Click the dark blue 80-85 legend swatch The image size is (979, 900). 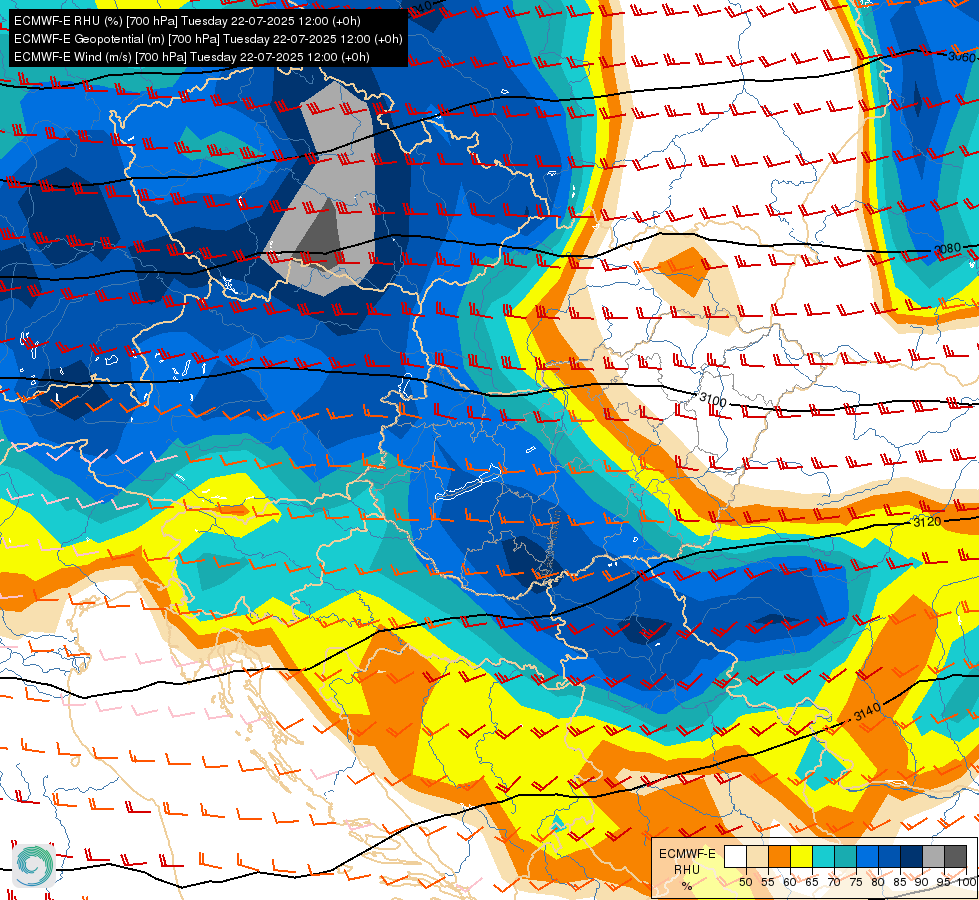pos(889,856)
